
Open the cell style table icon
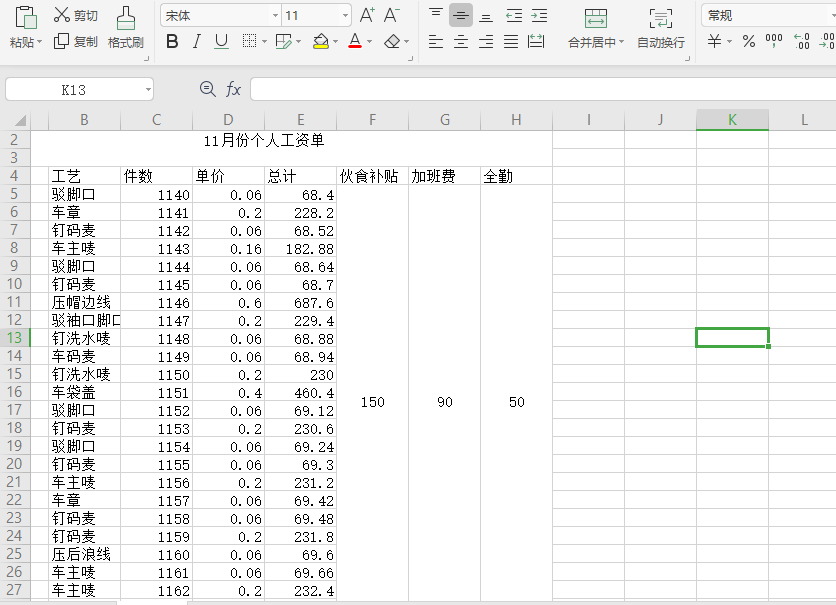pos(284,41)
